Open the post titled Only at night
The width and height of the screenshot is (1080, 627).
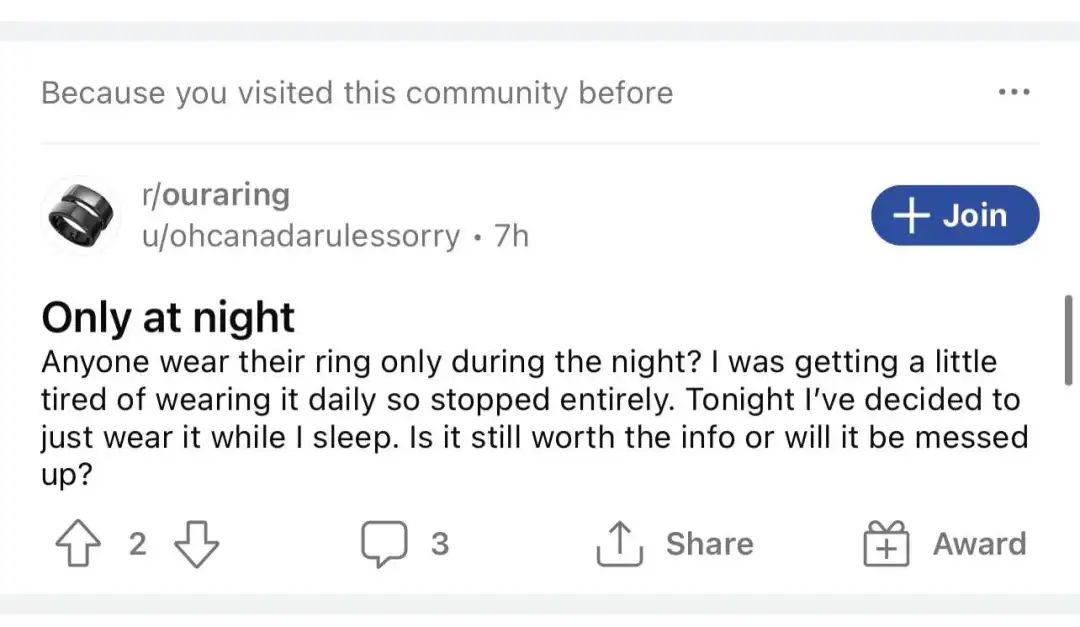pos(168,318)
